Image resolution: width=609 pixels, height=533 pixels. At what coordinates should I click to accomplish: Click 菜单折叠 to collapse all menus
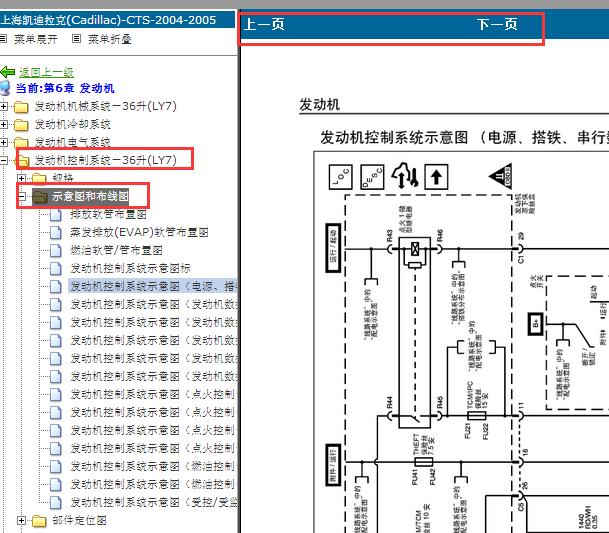110,39
